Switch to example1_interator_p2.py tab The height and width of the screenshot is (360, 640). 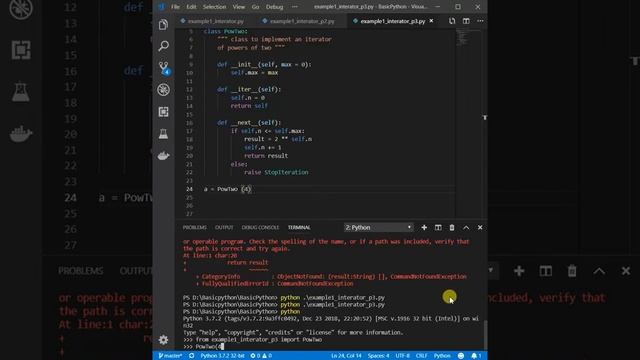(x=302, y=21)
